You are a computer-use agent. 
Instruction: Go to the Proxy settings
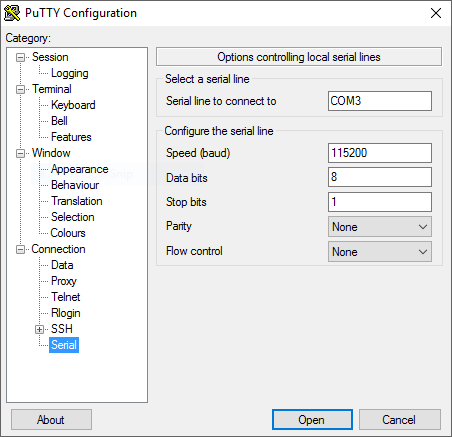point(64,281)
